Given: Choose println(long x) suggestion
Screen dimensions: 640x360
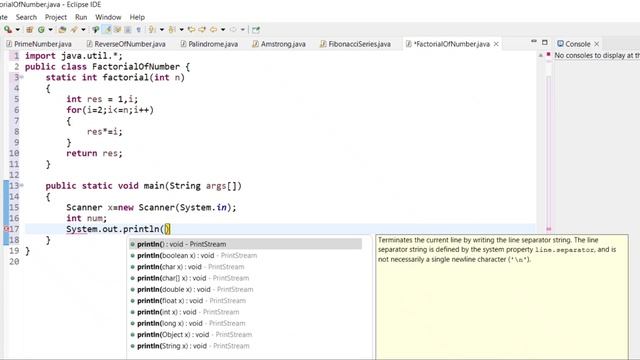Looking at the screenshot, I should click(245, 323).
